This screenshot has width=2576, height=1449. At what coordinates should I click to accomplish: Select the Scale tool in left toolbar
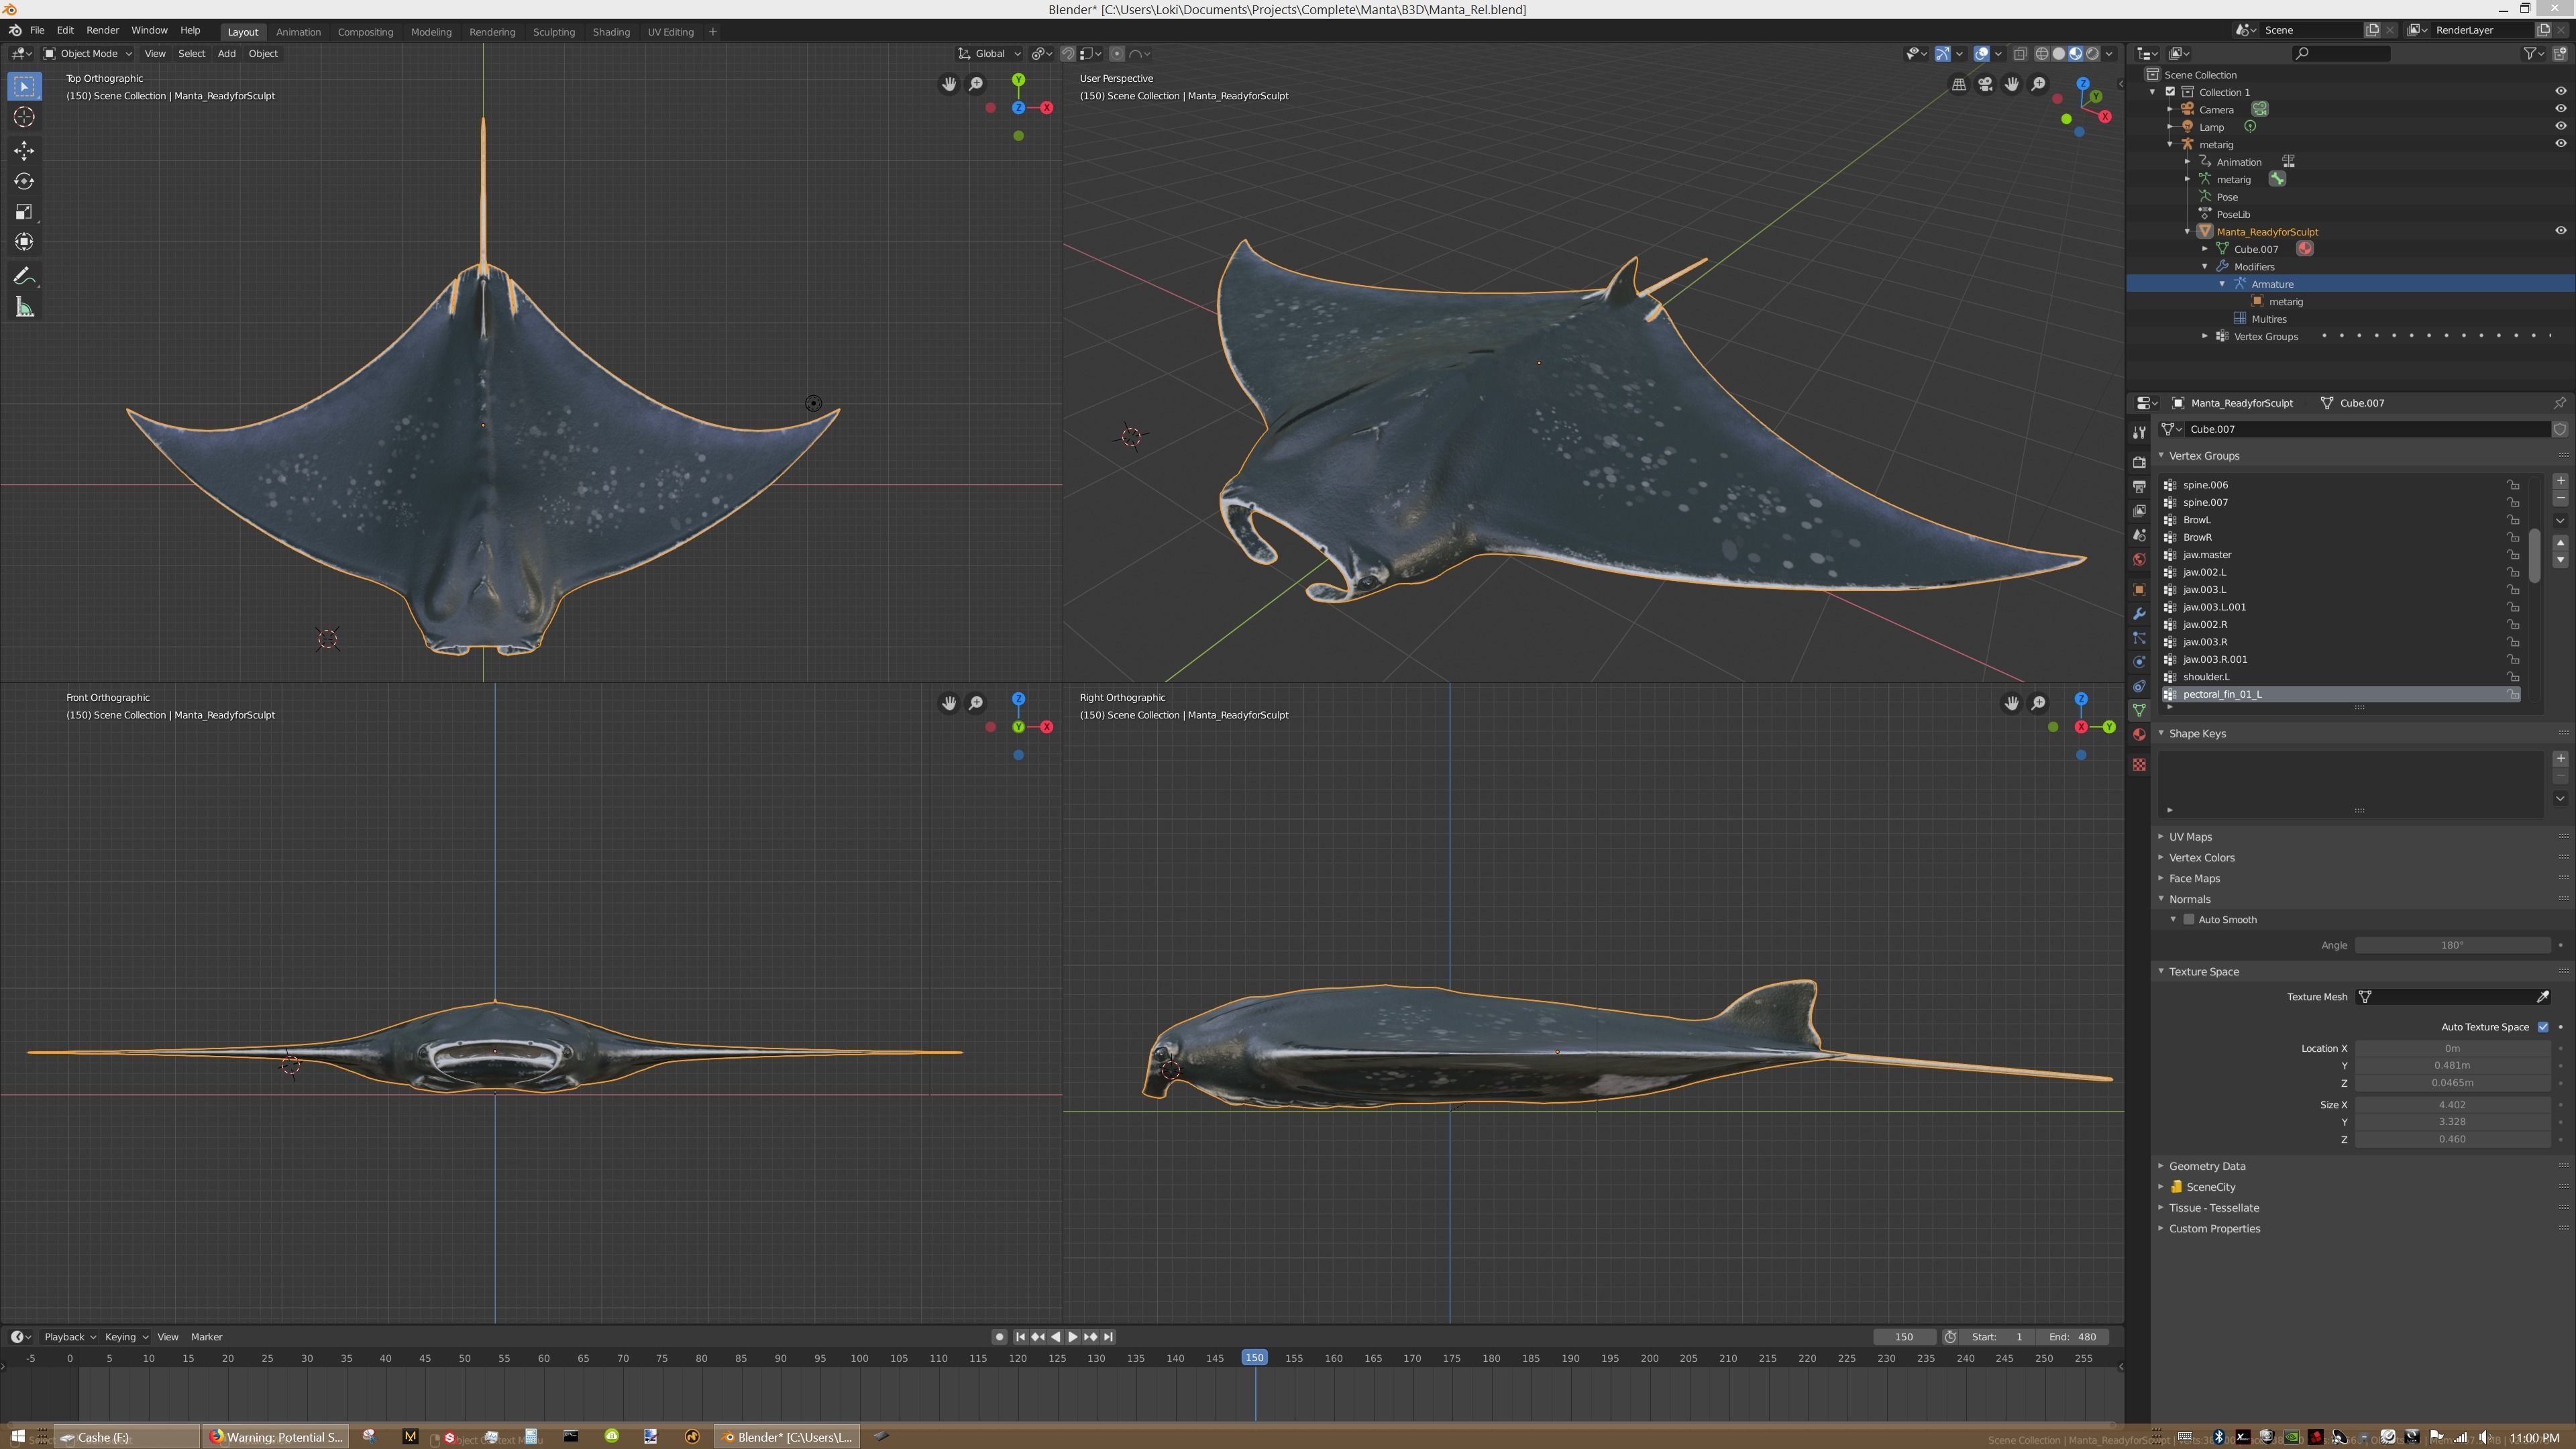tap(24, 212)
